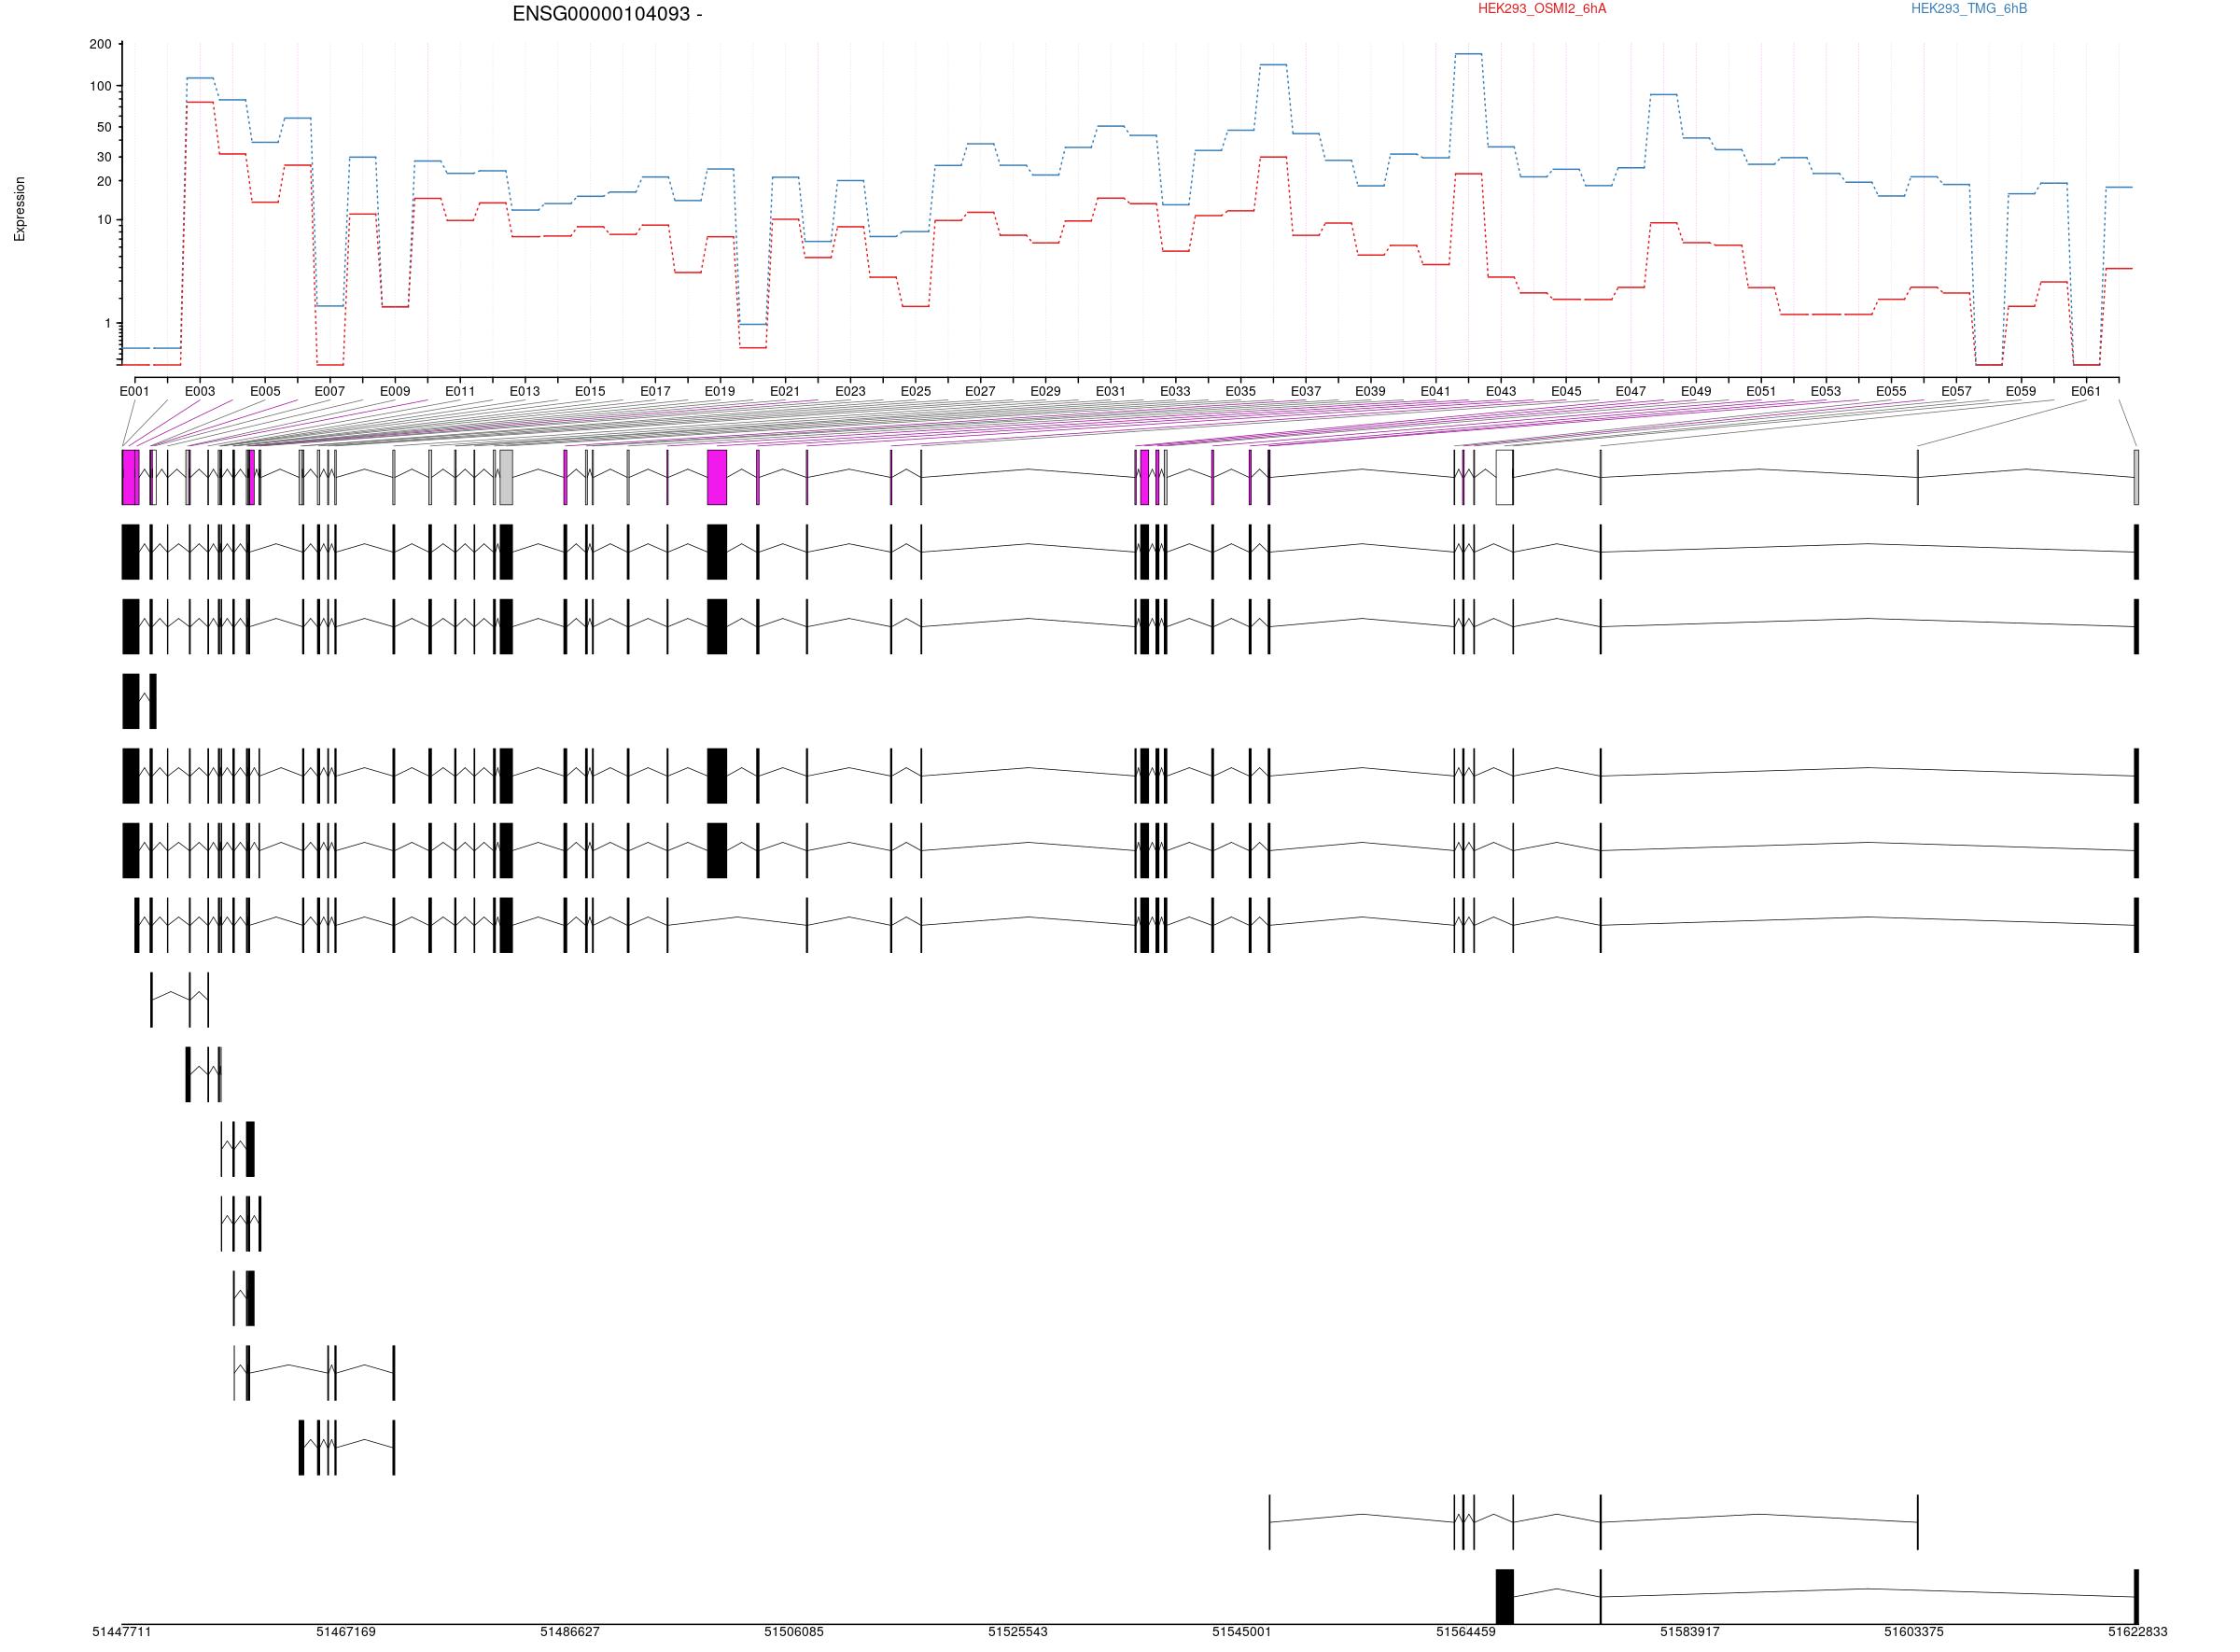Click exon label E051
The width and height of the screenshot is (2240, 1652).
point(1761,392)
